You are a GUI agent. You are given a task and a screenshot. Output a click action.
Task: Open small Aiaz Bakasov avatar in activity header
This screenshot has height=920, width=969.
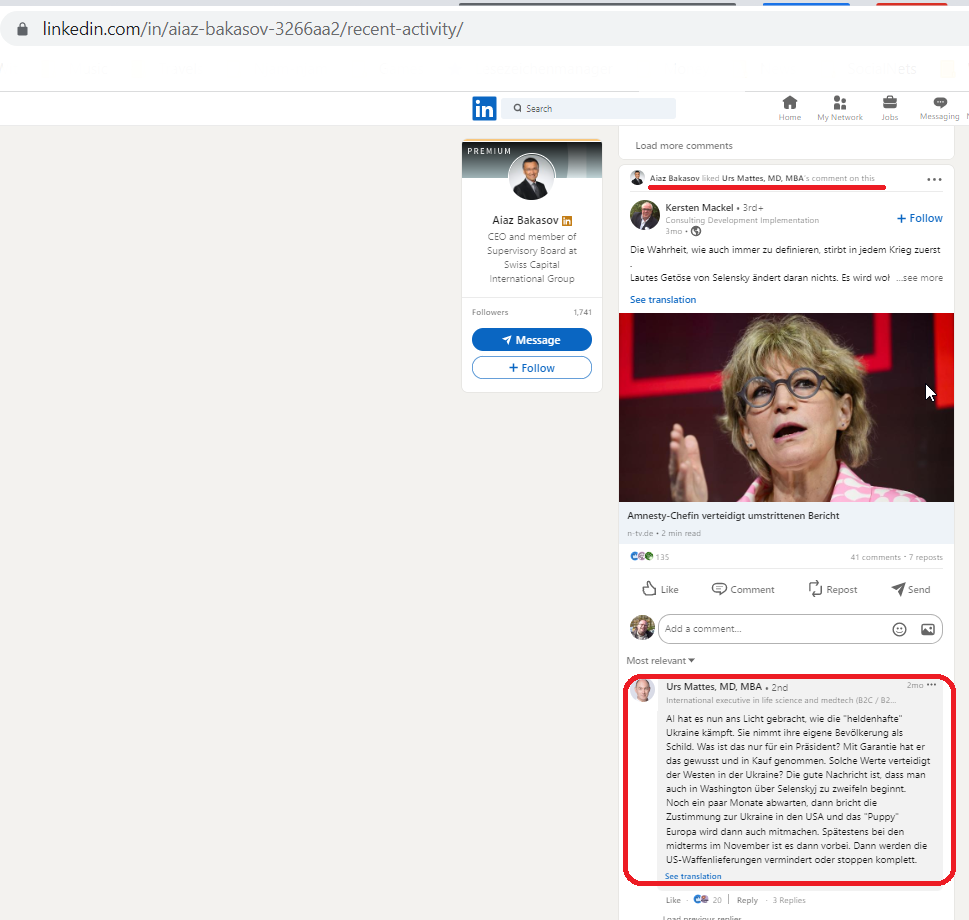click(x=637, y=178)
